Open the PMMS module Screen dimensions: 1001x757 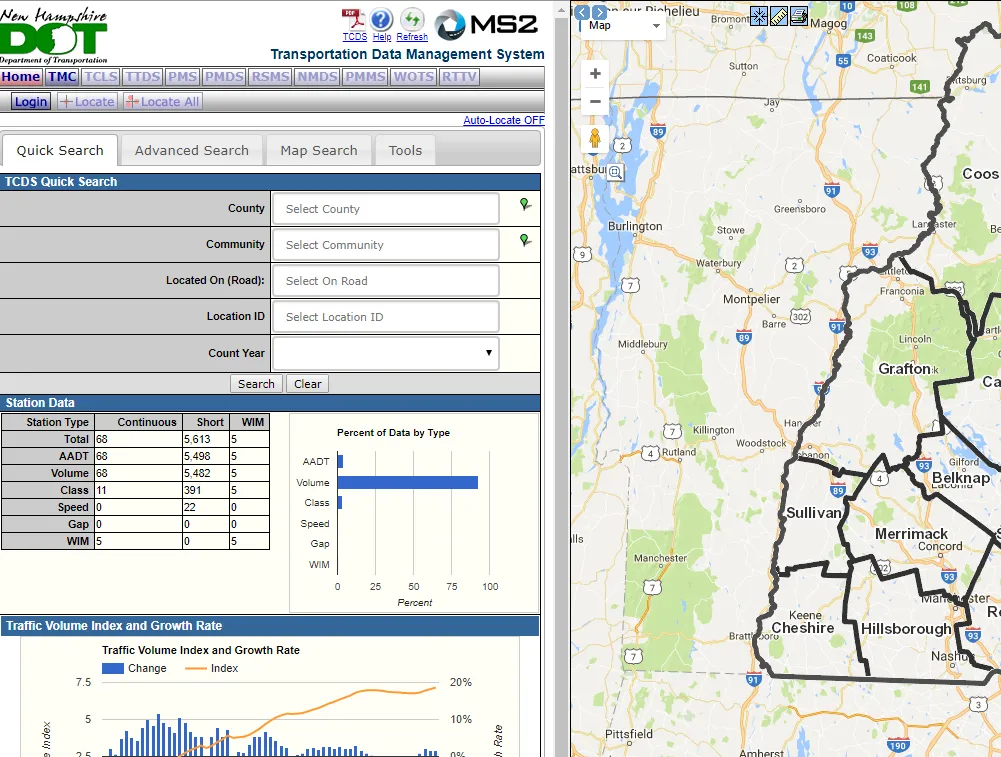pos(365,77)
